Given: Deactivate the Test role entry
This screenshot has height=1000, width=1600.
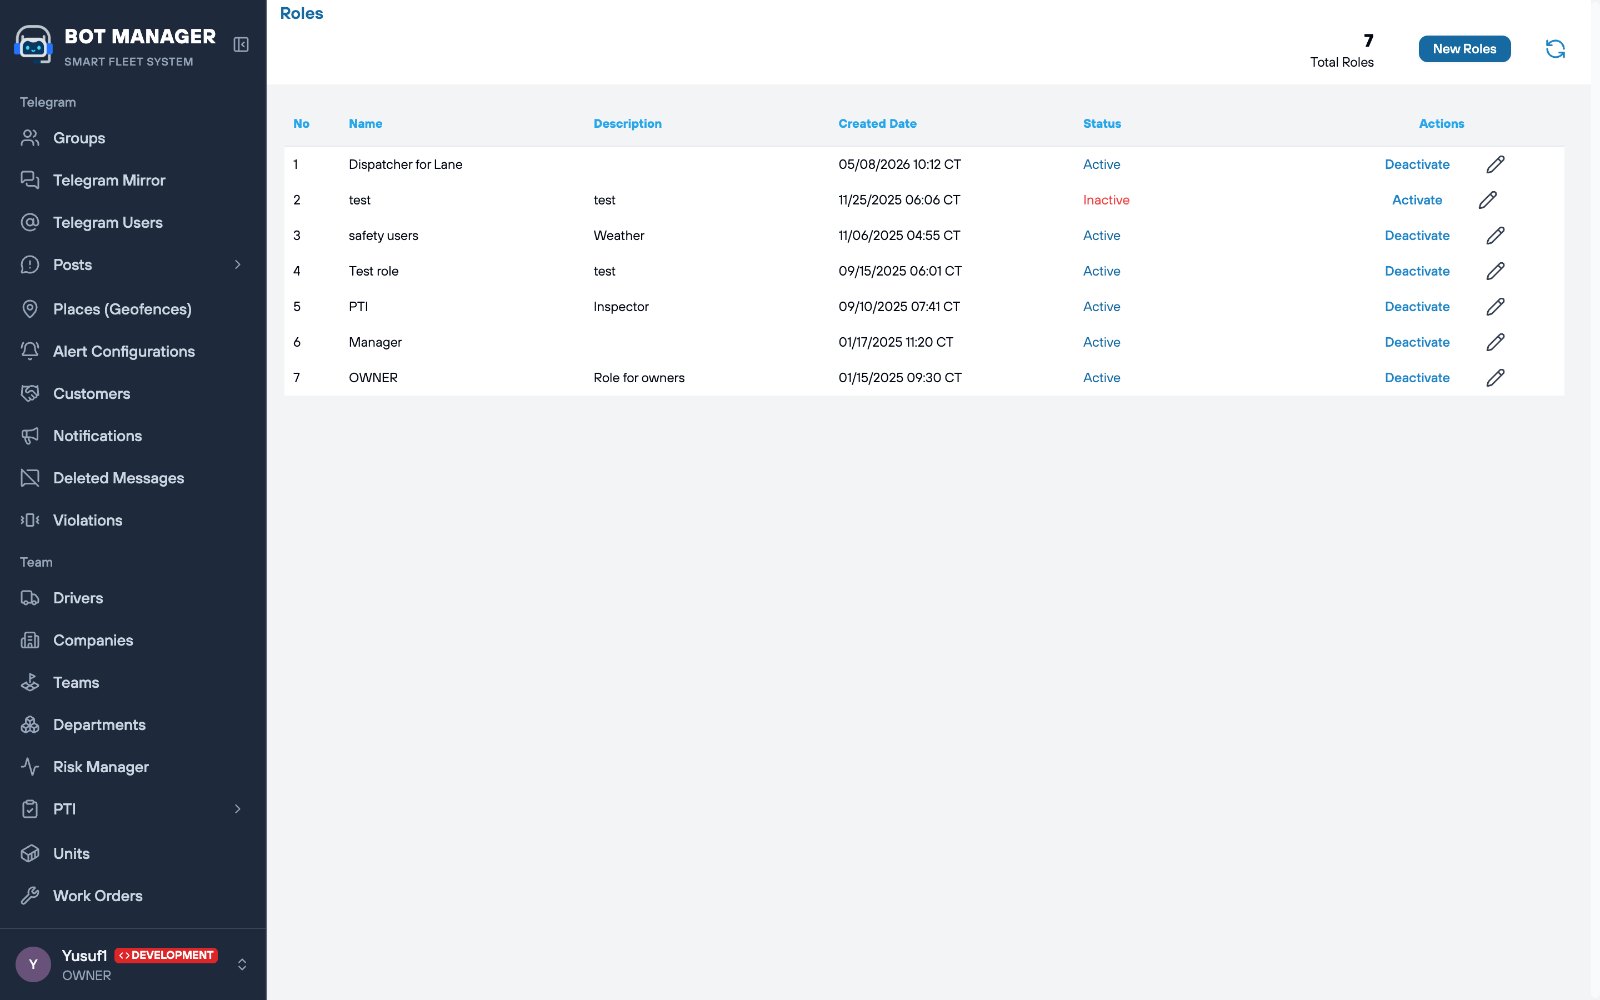Looking at the screenshot, I should pos(1417,271).
